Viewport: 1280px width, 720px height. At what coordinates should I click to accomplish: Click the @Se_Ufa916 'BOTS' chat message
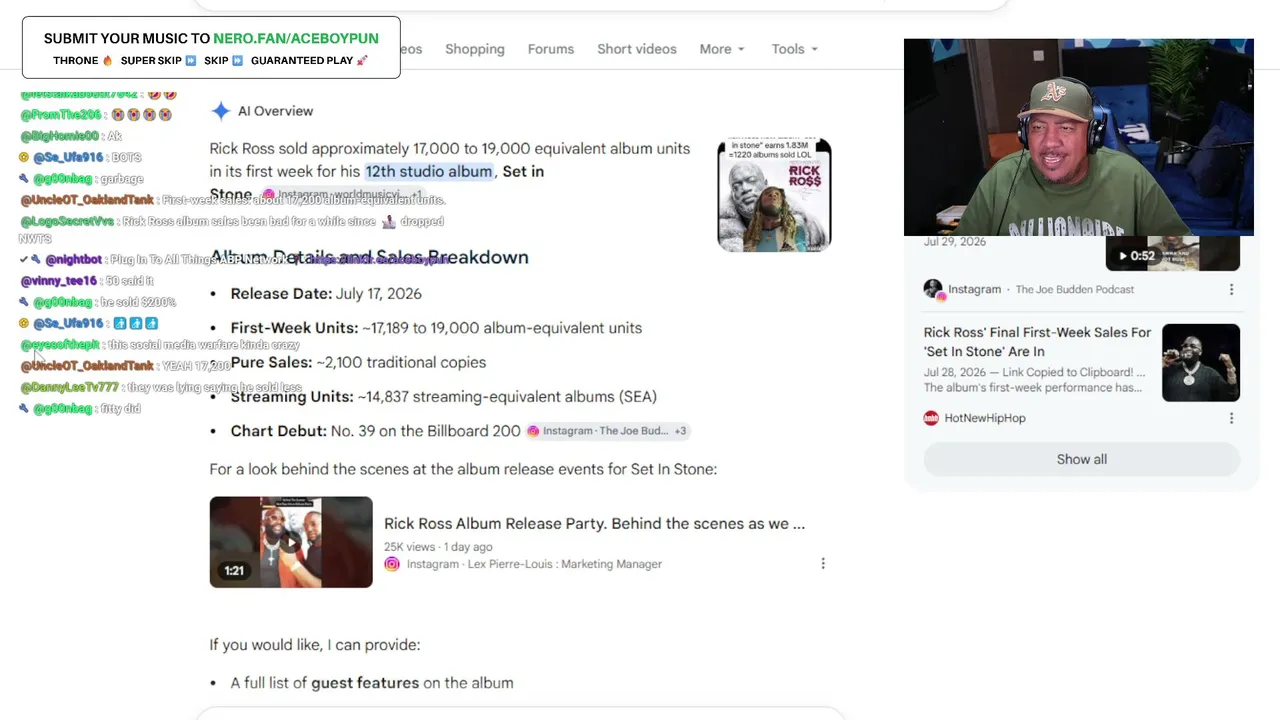[x=81, y=158]
